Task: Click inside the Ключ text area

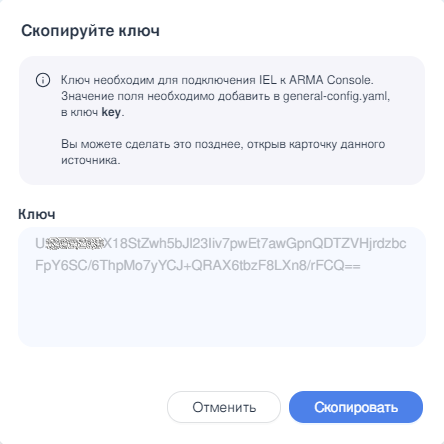Action: click(x=222, y=287)
